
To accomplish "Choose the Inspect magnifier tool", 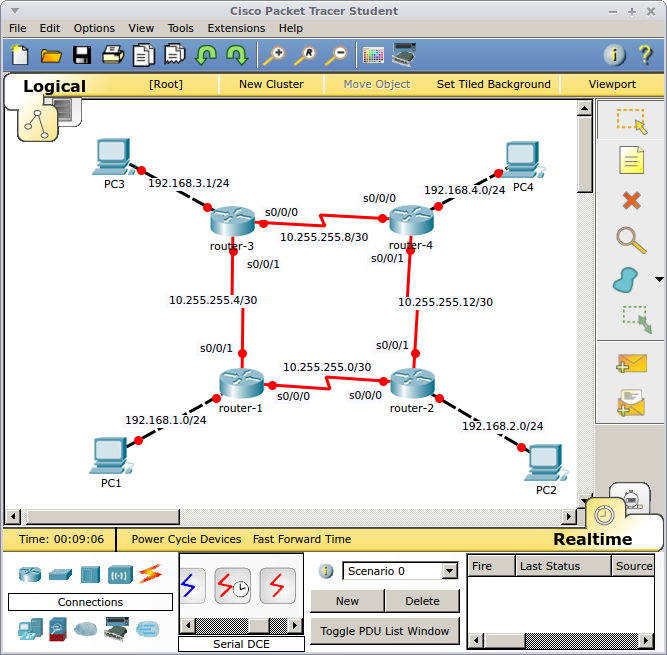I will [632, 241].
